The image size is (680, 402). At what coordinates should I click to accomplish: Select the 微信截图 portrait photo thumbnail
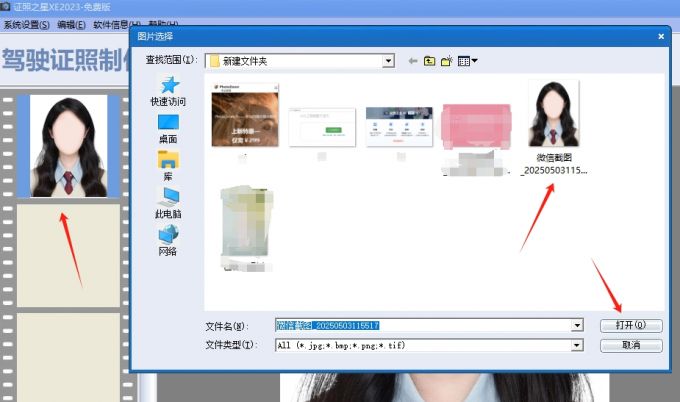pyautogui.click(x=554, y=114)
